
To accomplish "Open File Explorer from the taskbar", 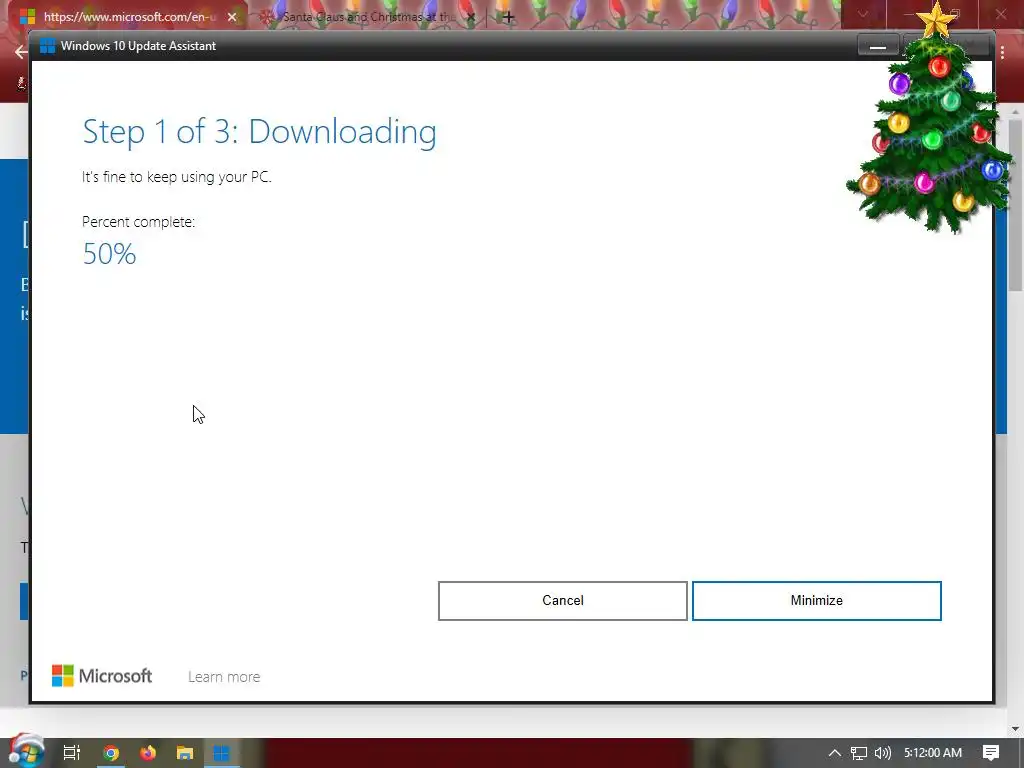I will (185, 753).
